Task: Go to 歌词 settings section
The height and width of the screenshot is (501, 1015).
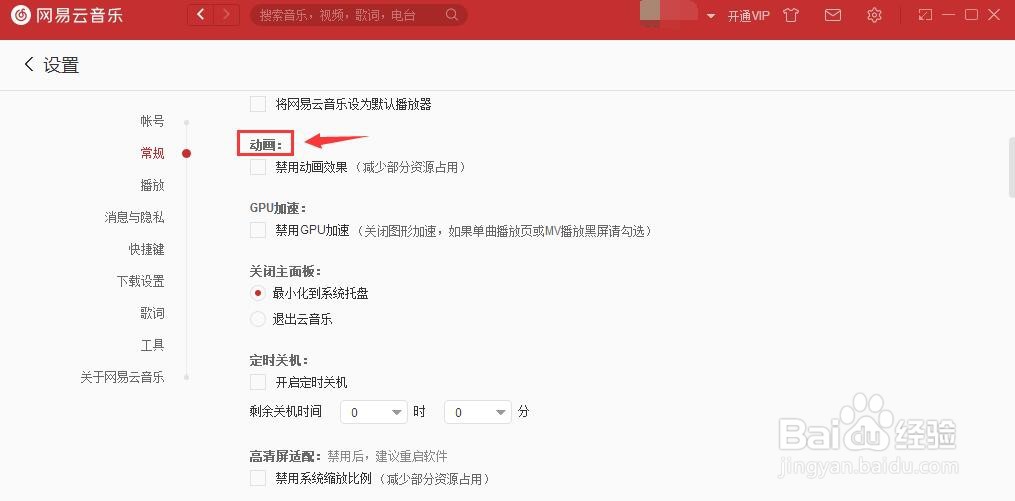Action: tap(152, 313)
